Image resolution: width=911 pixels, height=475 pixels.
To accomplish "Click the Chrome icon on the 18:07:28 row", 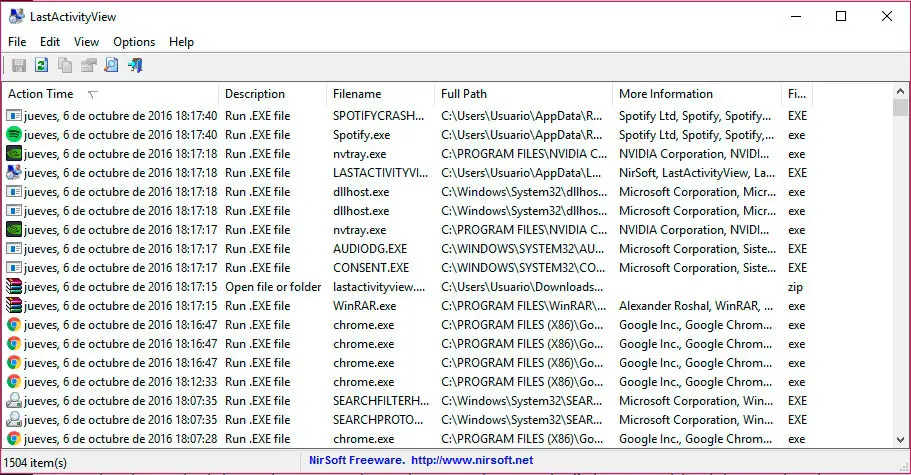I will point(14,438).
